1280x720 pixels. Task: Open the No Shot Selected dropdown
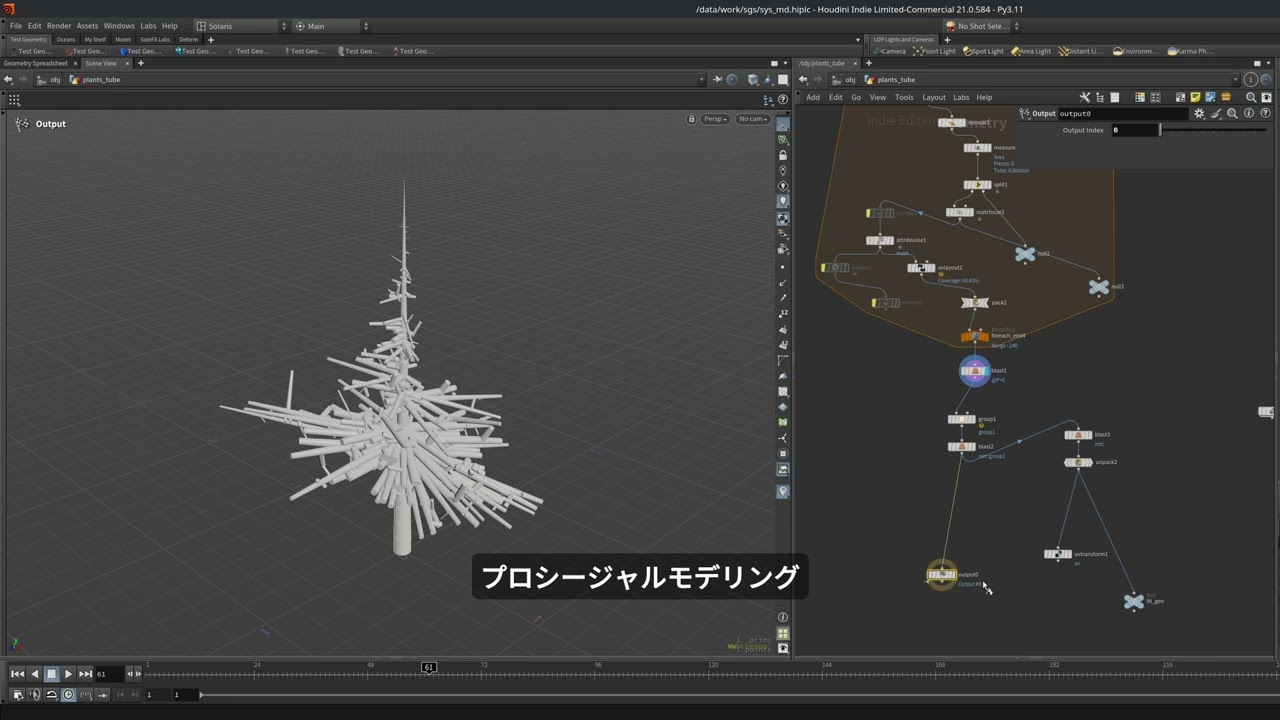pos(982,26)
